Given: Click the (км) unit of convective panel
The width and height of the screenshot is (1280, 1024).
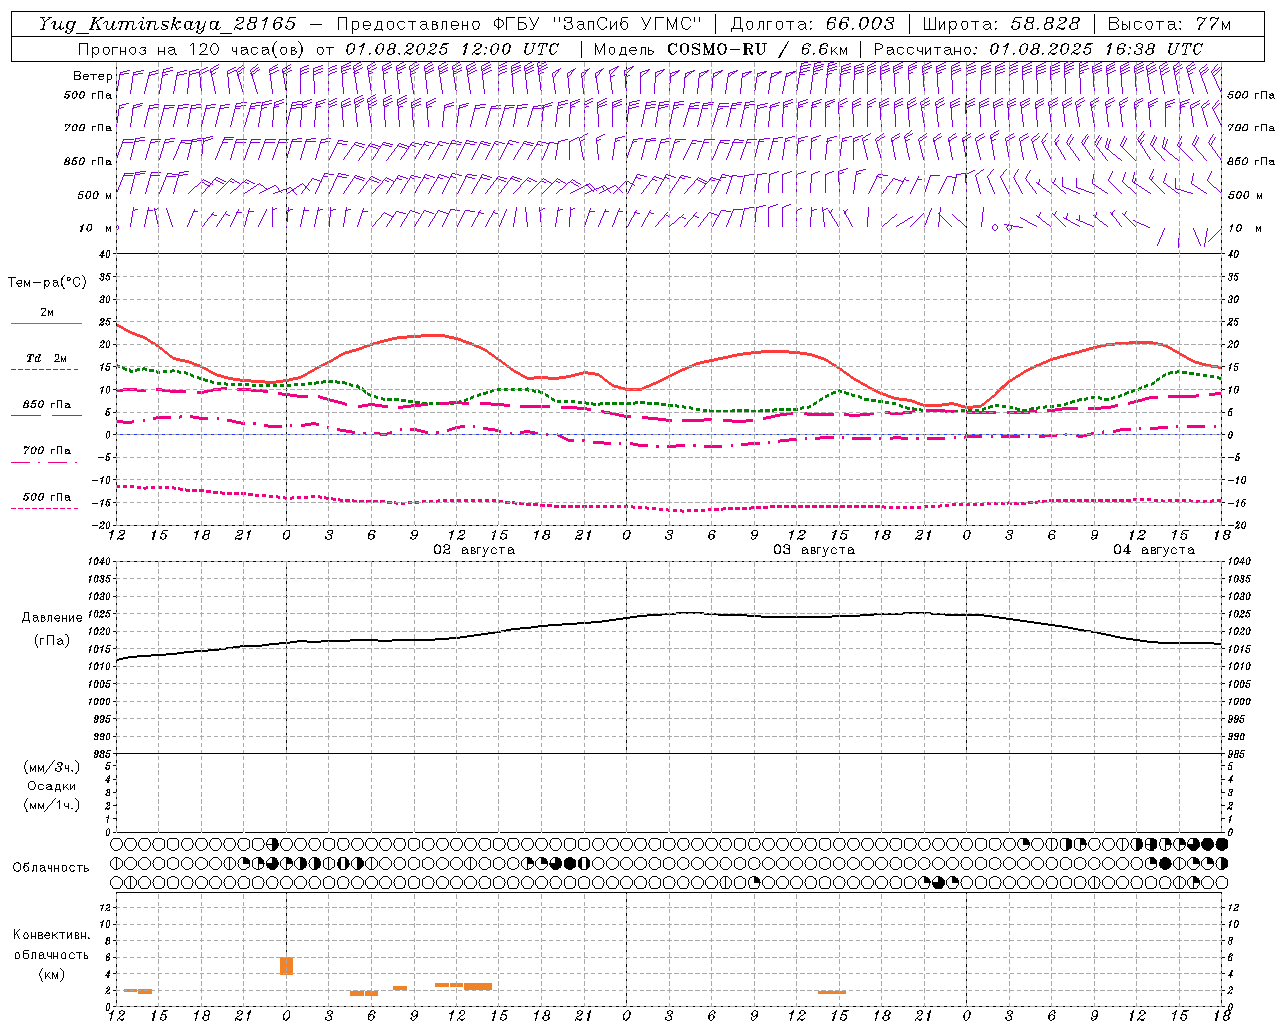Looking at the screenshot, I should pos(52,974).
